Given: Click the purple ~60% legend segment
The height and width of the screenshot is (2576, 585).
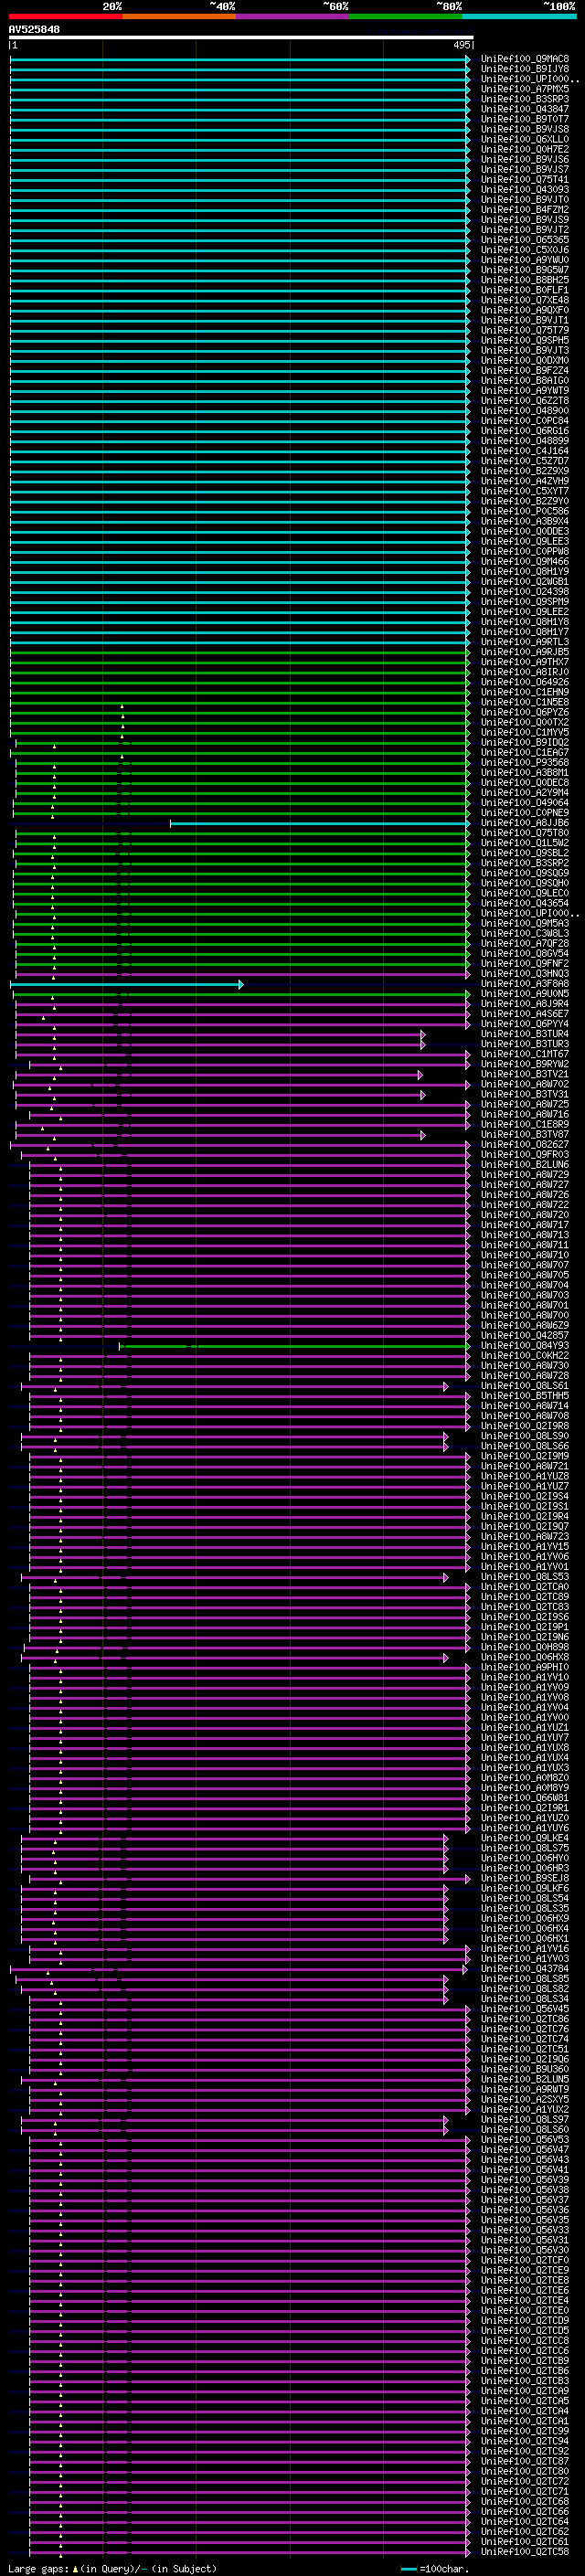Looking at the screenshot, I should (x=292, y=16).
